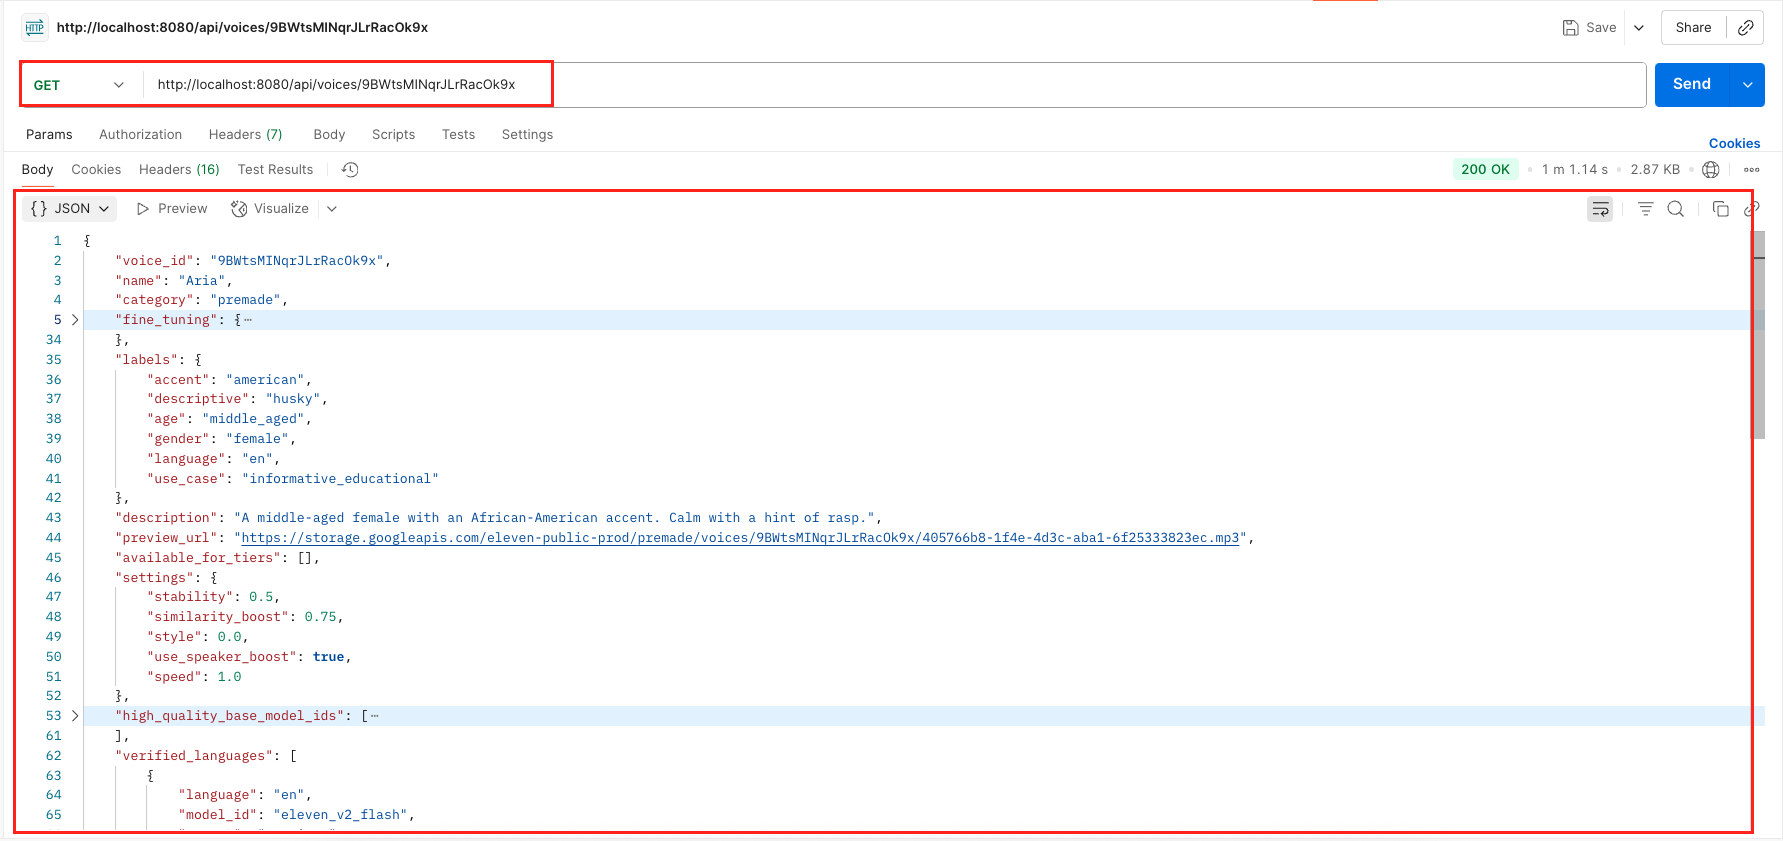Click the gender value "female"
1783x841 pixels.
(258, 439)
